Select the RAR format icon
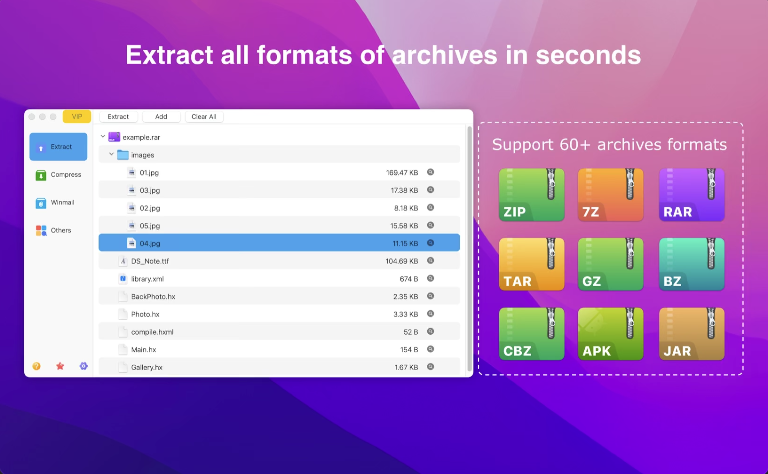This screenshot has width=768, height=474. tap(692, 195)
